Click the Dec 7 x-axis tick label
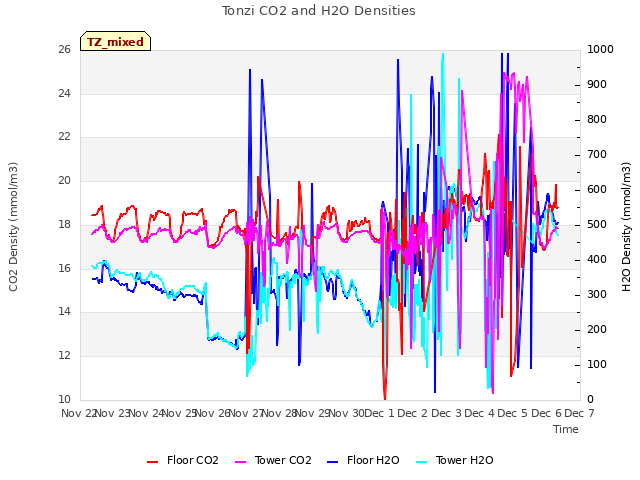The height and width of the screenshot is (480, 640). pos(579,413)
